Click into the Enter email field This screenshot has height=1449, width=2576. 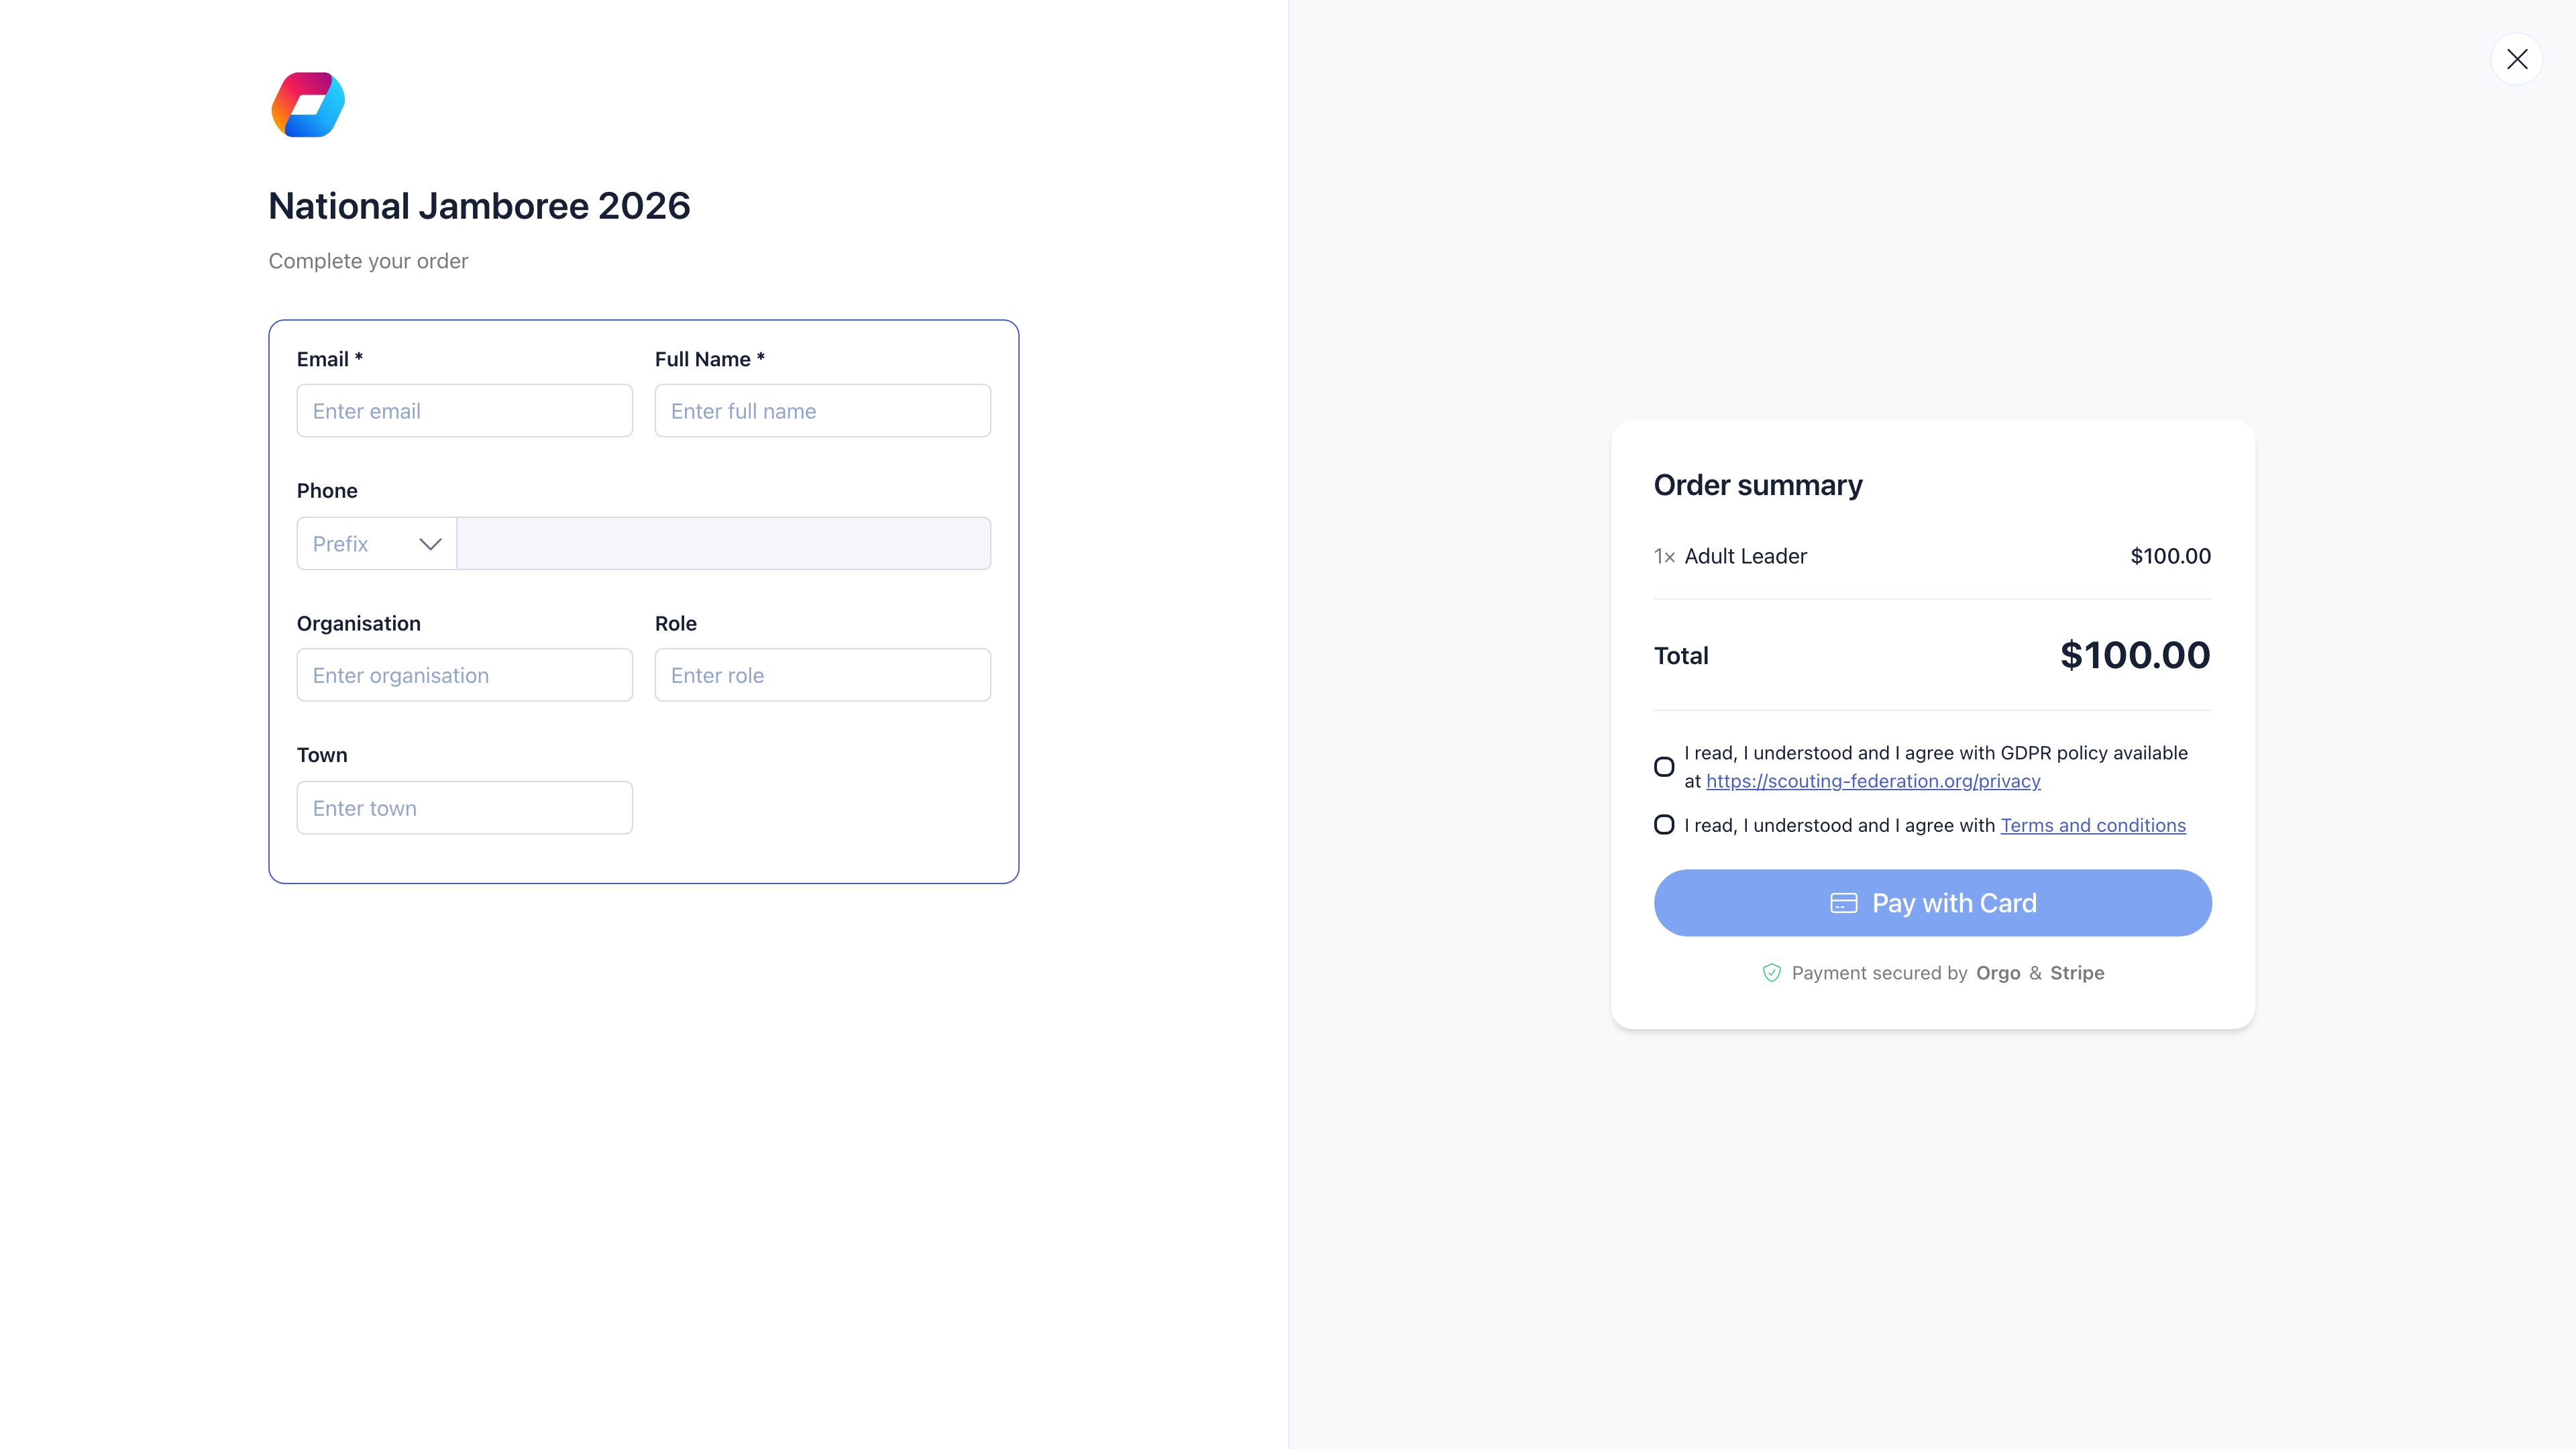[464, 410]
